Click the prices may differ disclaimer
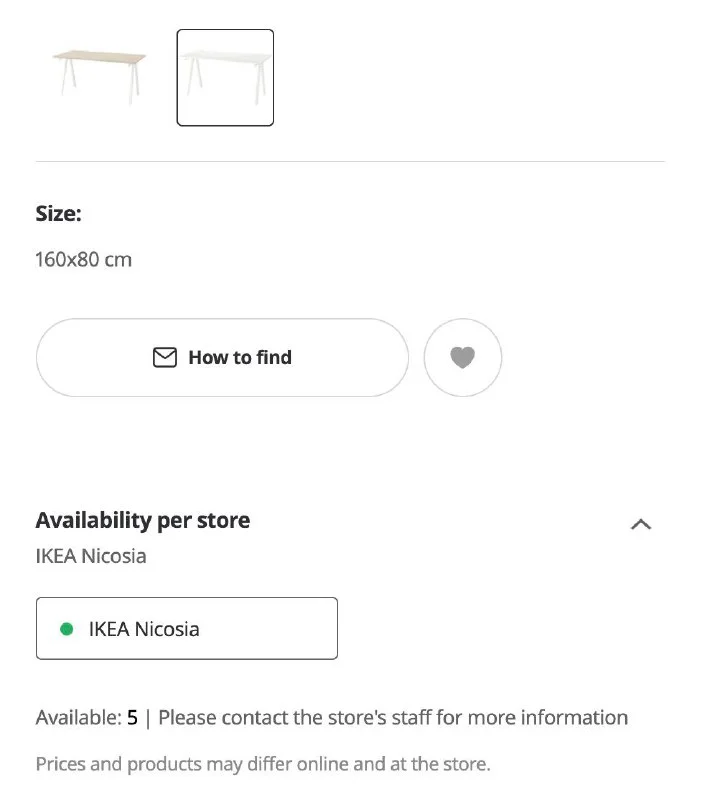Viewport: 725px width, 800px height. (263, 765)
